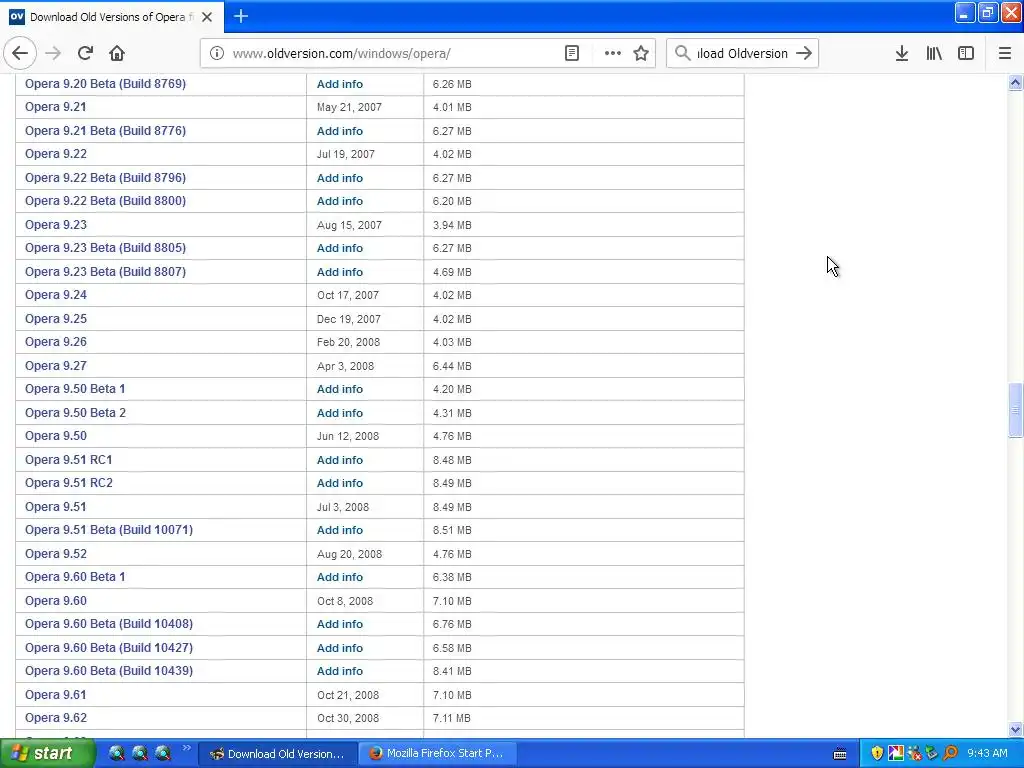1024x768 pixels.
Task: Open Opera 9.51 RC1 link
Action: (x=69, y=460)
